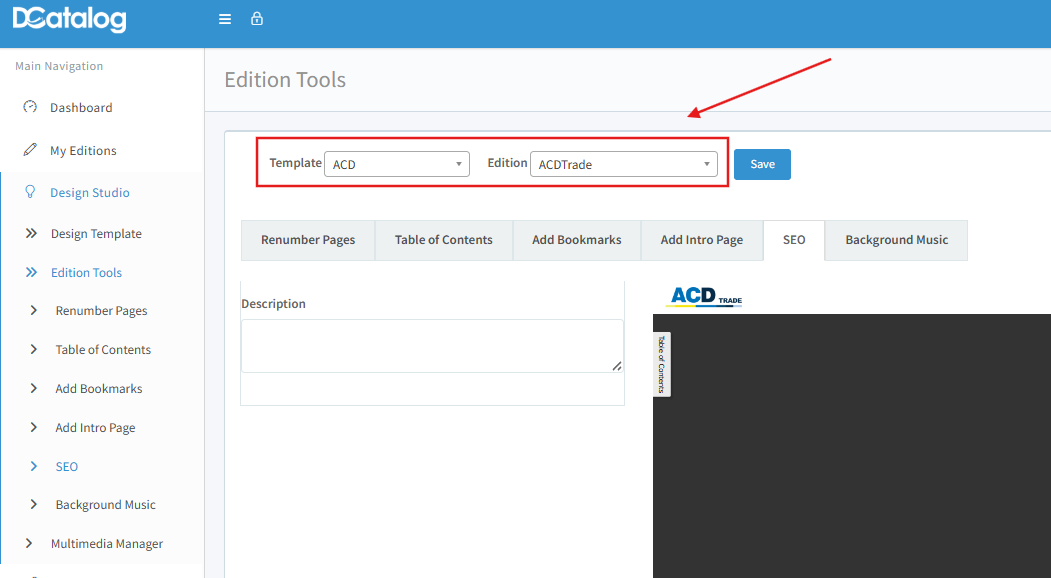
Task: Click vertical Table of Contents preview tab
Action: (x=661, y=364)
